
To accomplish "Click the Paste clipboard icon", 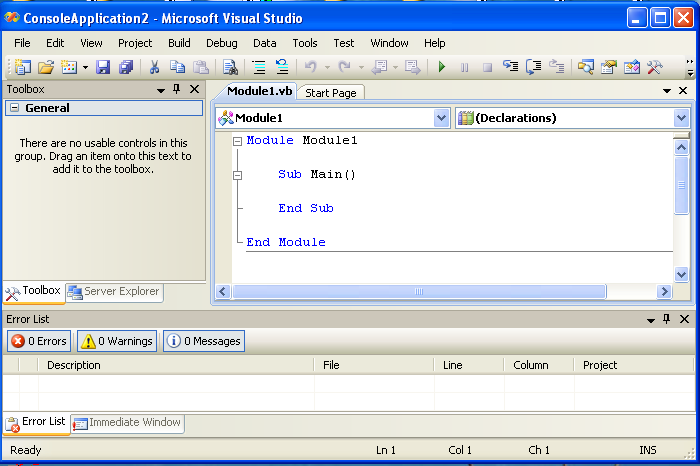I will pos(201,67).
